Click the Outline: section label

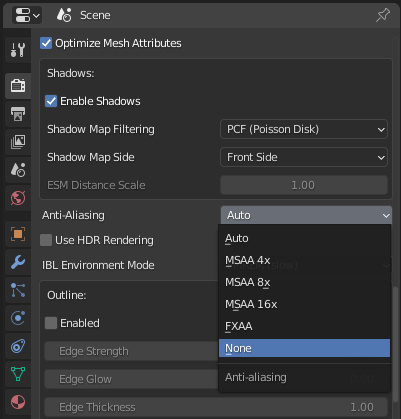tap(67, 295)
